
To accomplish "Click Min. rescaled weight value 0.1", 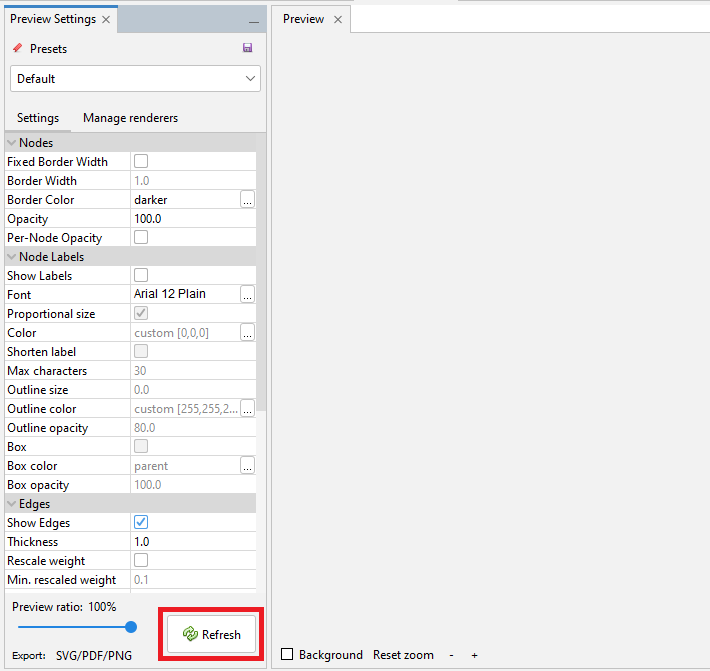I will (193, 580).
